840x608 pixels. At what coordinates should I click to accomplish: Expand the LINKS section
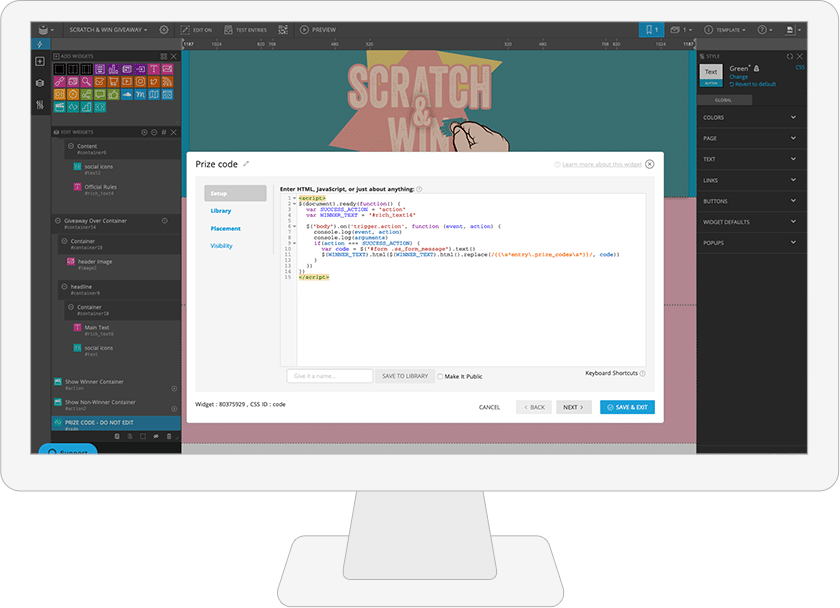tap(751, 181)
